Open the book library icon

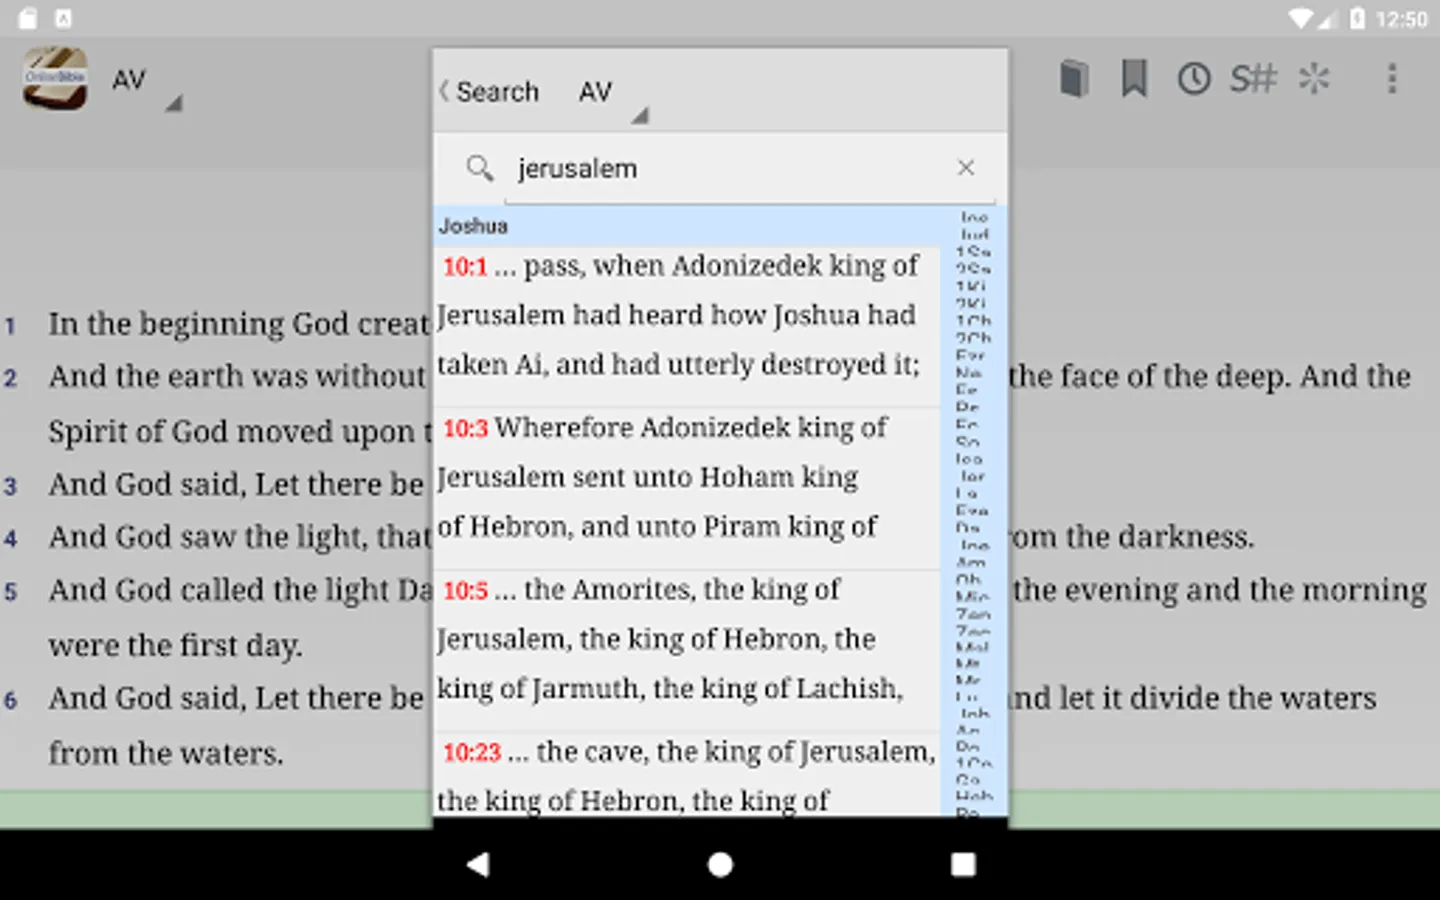[1073, 78]
